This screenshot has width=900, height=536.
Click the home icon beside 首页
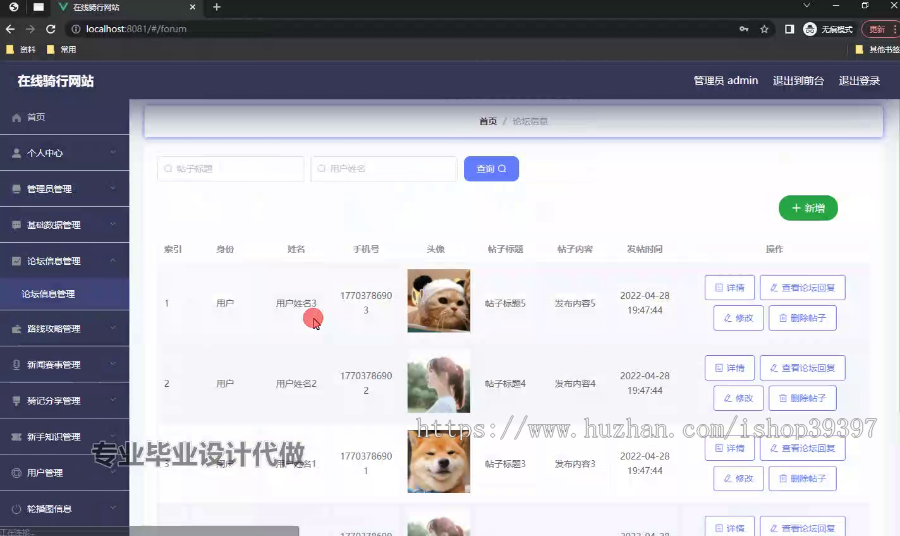pos(16,117)
